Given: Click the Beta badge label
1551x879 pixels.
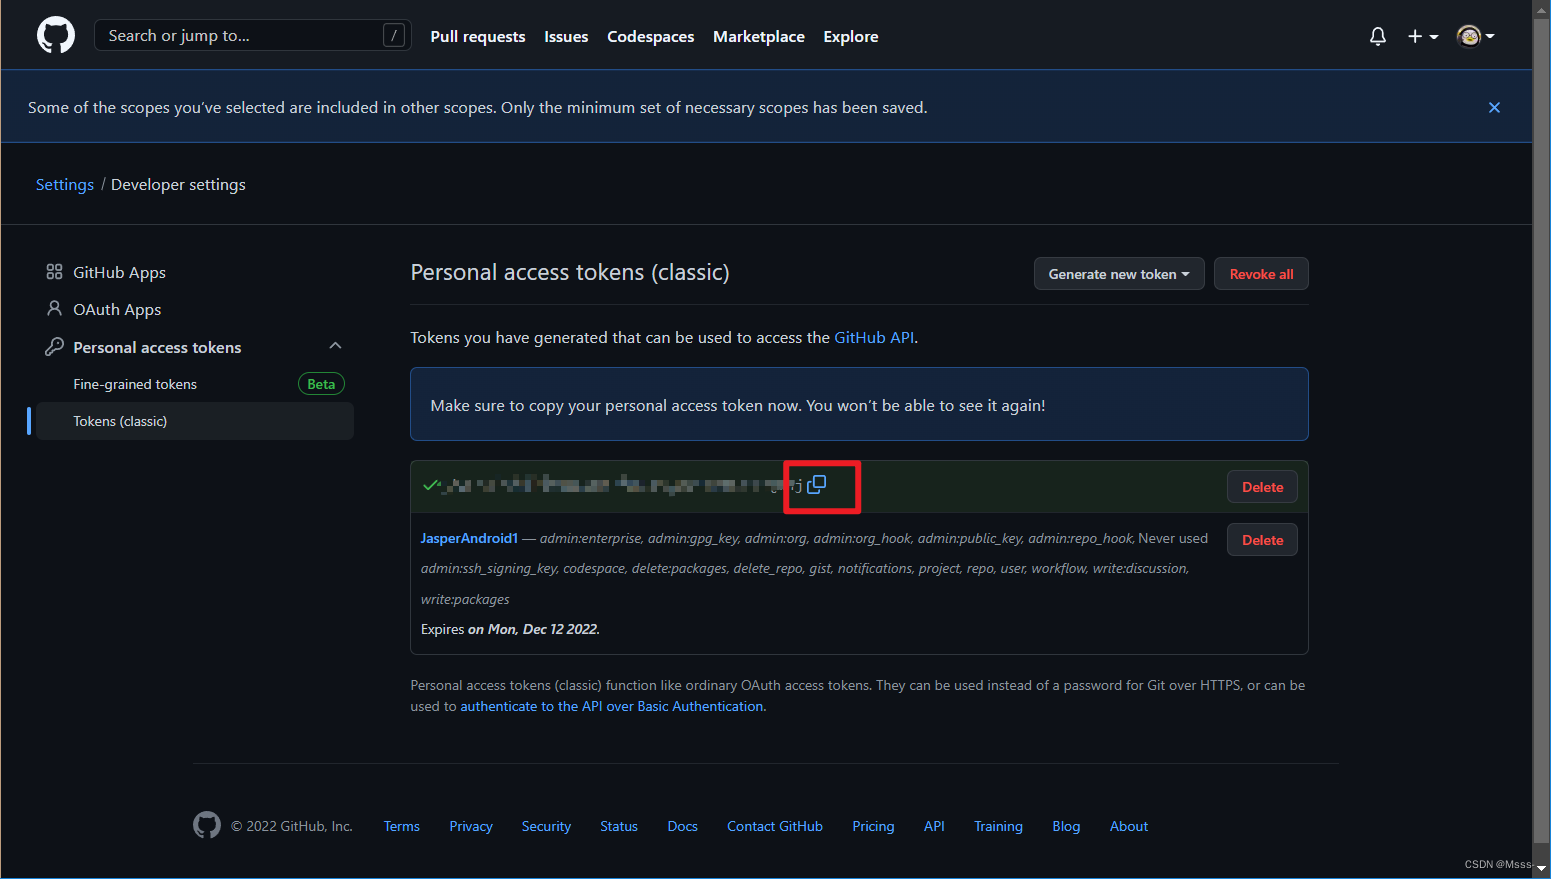Looking at the screenshot, I should pos(321,384).
